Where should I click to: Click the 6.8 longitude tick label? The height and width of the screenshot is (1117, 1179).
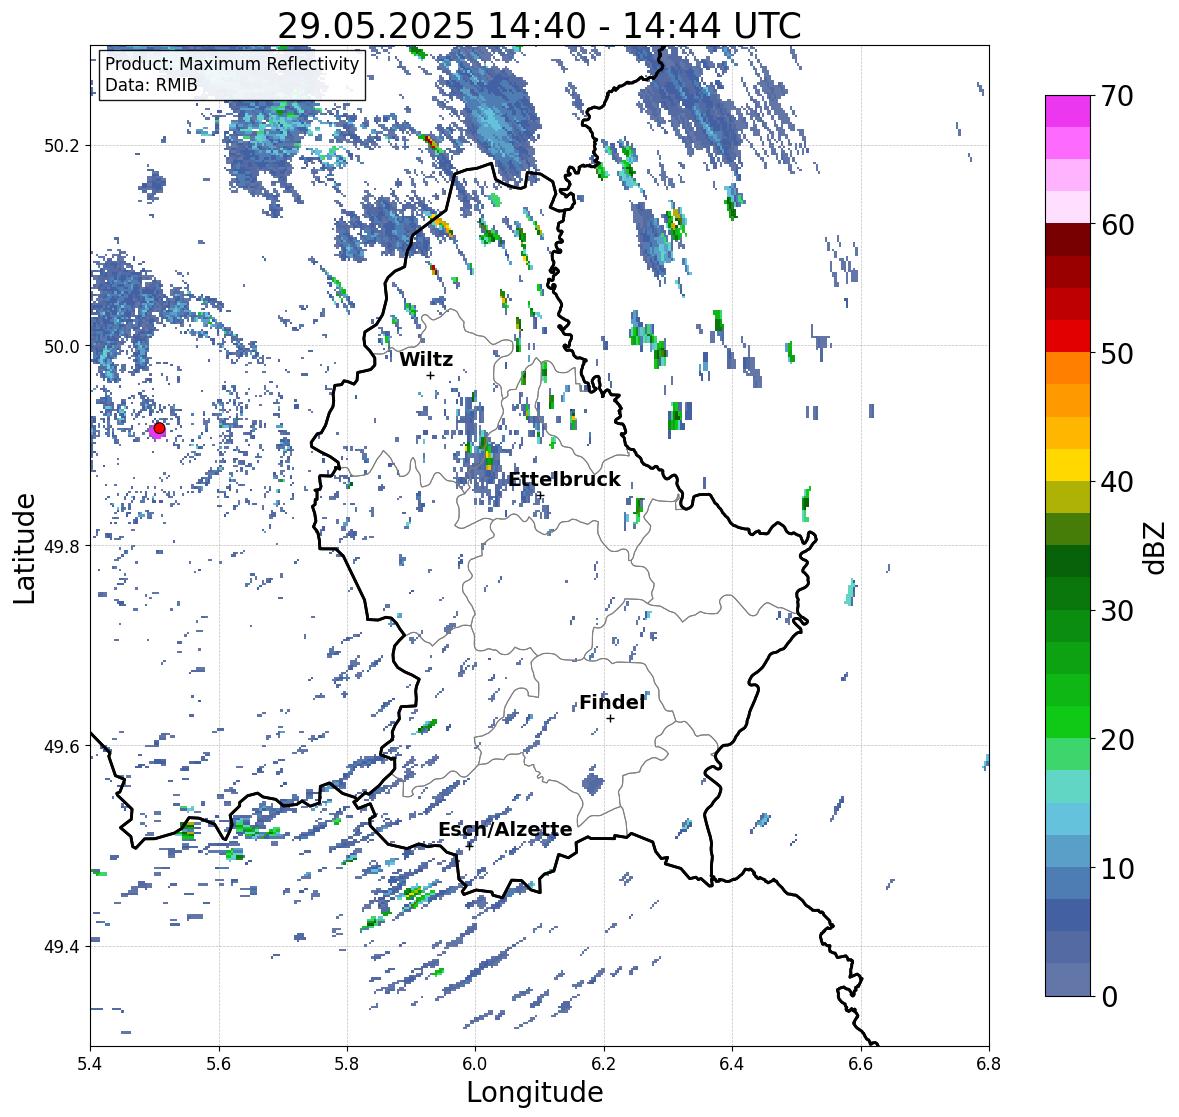pos(989,1063)
